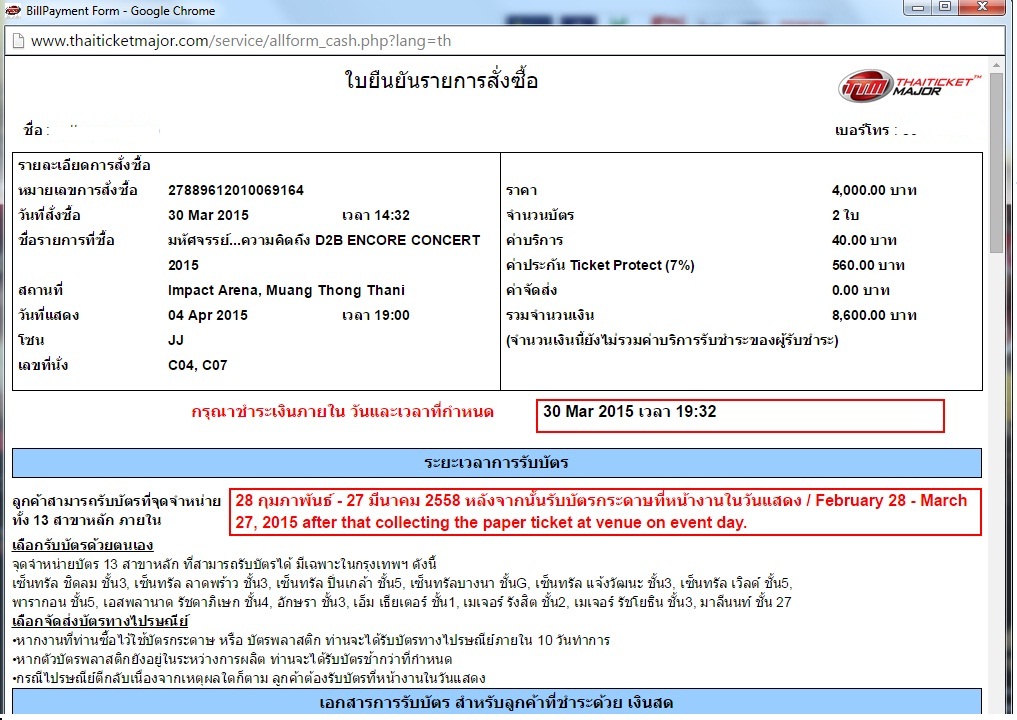Click the ticket count 2 ใบ
The image size is (1017, 720).
(845, 215)
